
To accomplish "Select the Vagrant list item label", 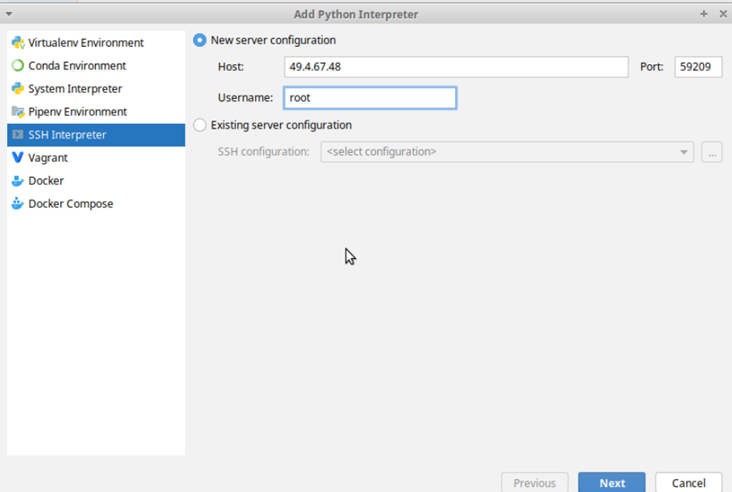I will tap(48, 158).
